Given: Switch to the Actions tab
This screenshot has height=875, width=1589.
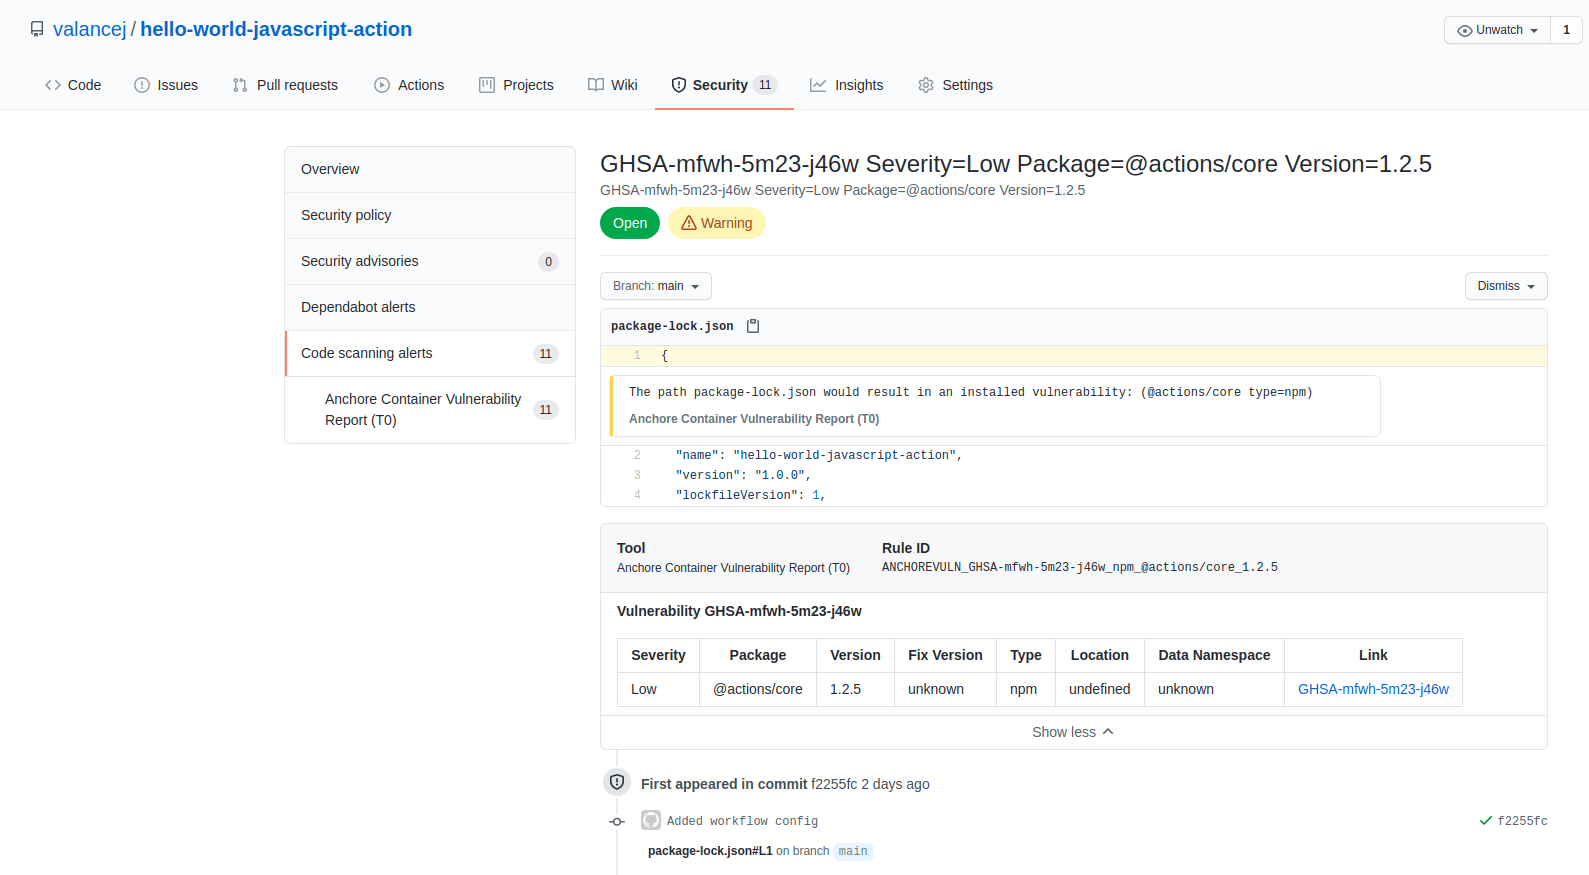Looking at the screenshot, I should tap(409, 85).
